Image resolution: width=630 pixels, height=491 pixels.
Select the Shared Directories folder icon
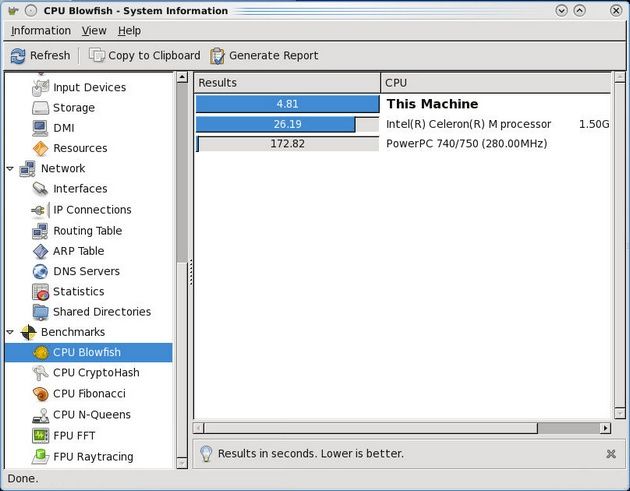pyautogui.click(x=40, y=312)
